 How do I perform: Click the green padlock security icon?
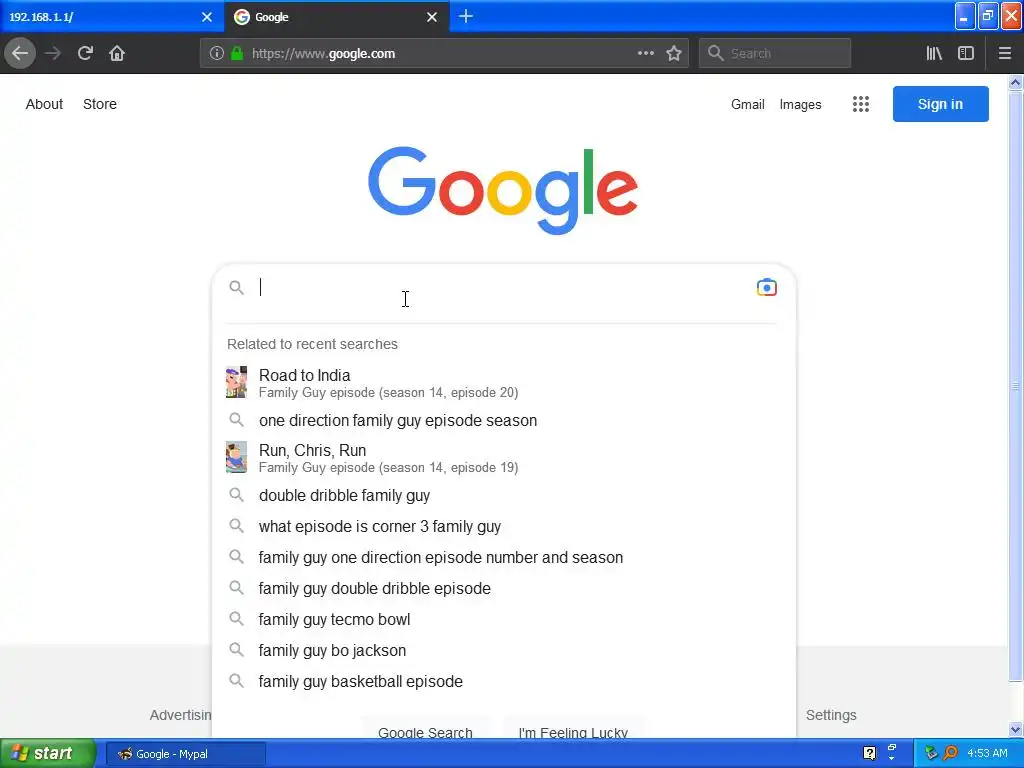(237, 54)
